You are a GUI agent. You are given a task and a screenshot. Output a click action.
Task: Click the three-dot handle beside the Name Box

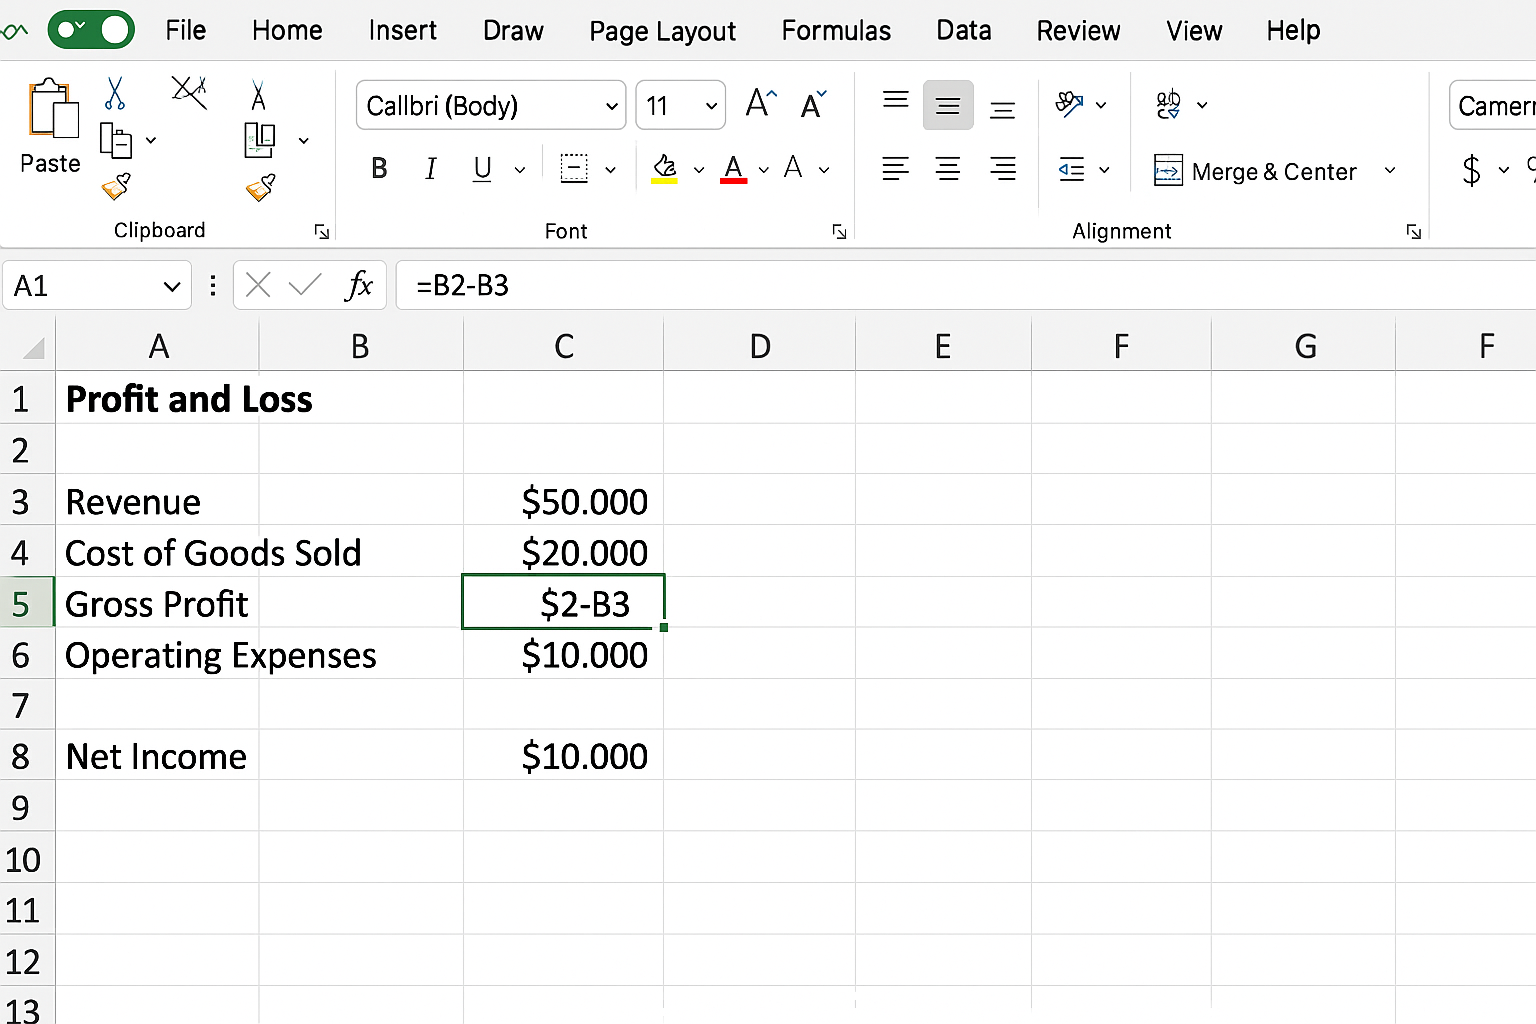(x=213, y=286)
